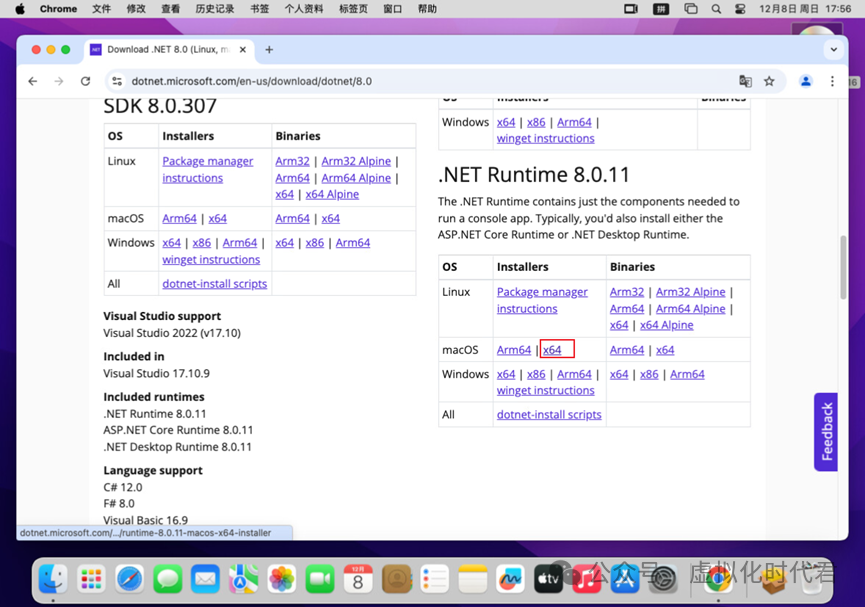Open the 书签 menu

[x=259, y=9]
